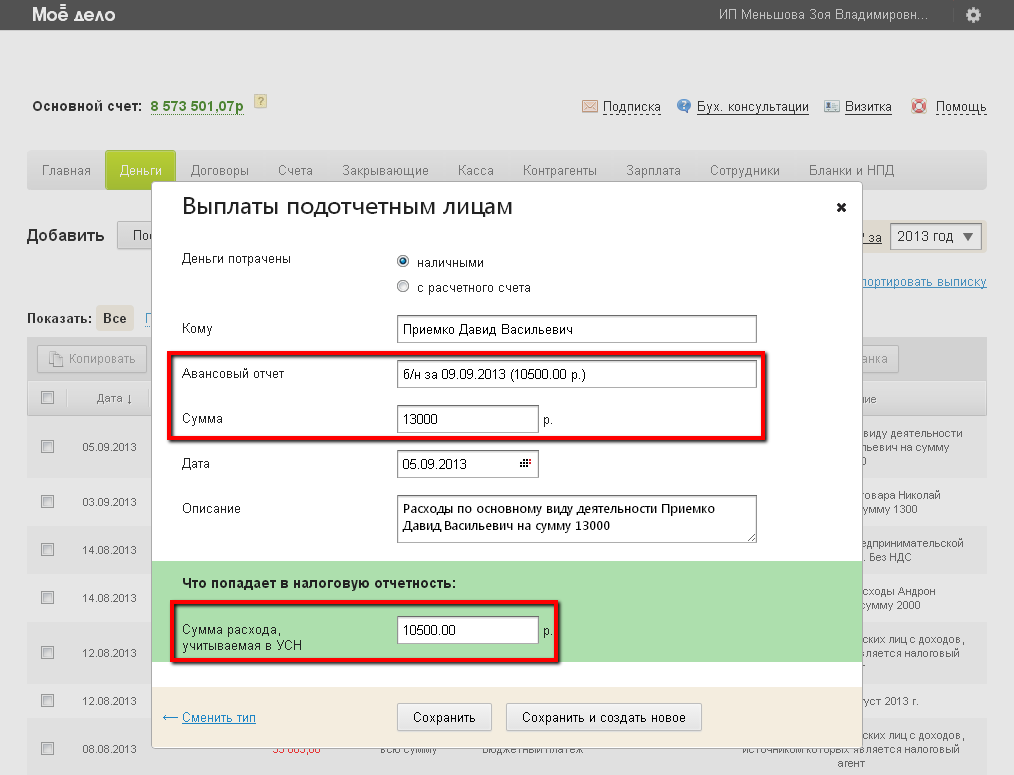Check the row dated 08.08.2013
The height and width of the screenshot is (775, 1014).
(47, 748)
